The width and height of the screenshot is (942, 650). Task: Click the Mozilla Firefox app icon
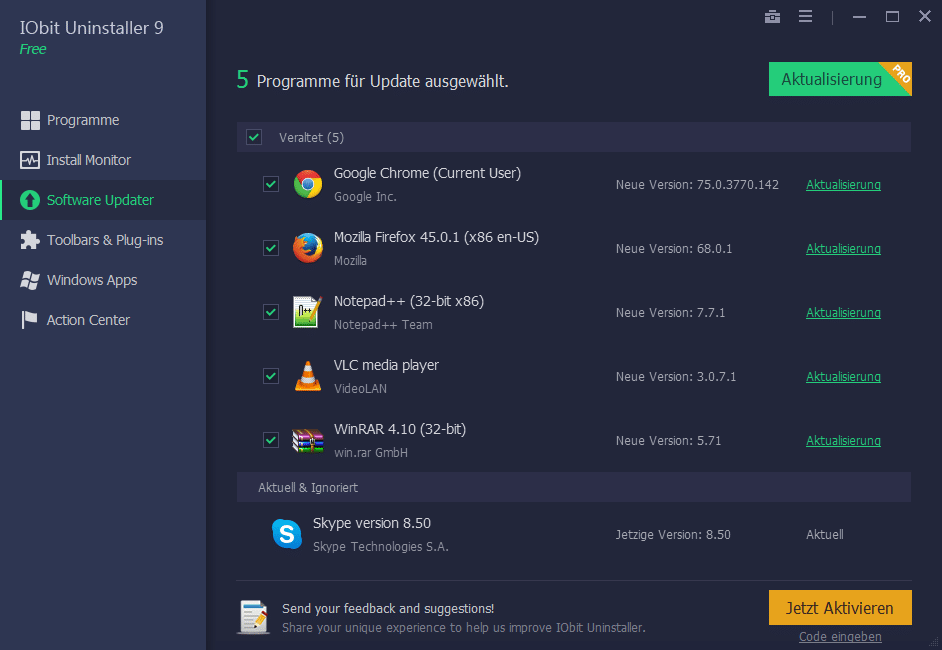click(307, 248)
